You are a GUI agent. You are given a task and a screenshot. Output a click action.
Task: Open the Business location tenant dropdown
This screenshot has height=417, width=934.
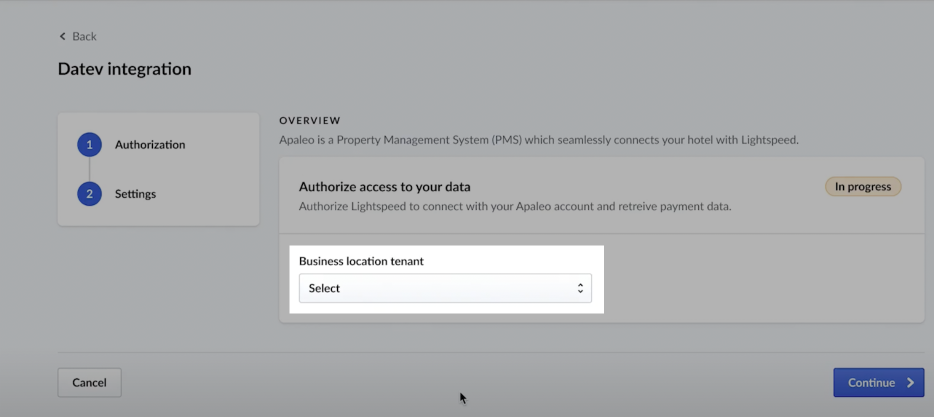[445, 289]
